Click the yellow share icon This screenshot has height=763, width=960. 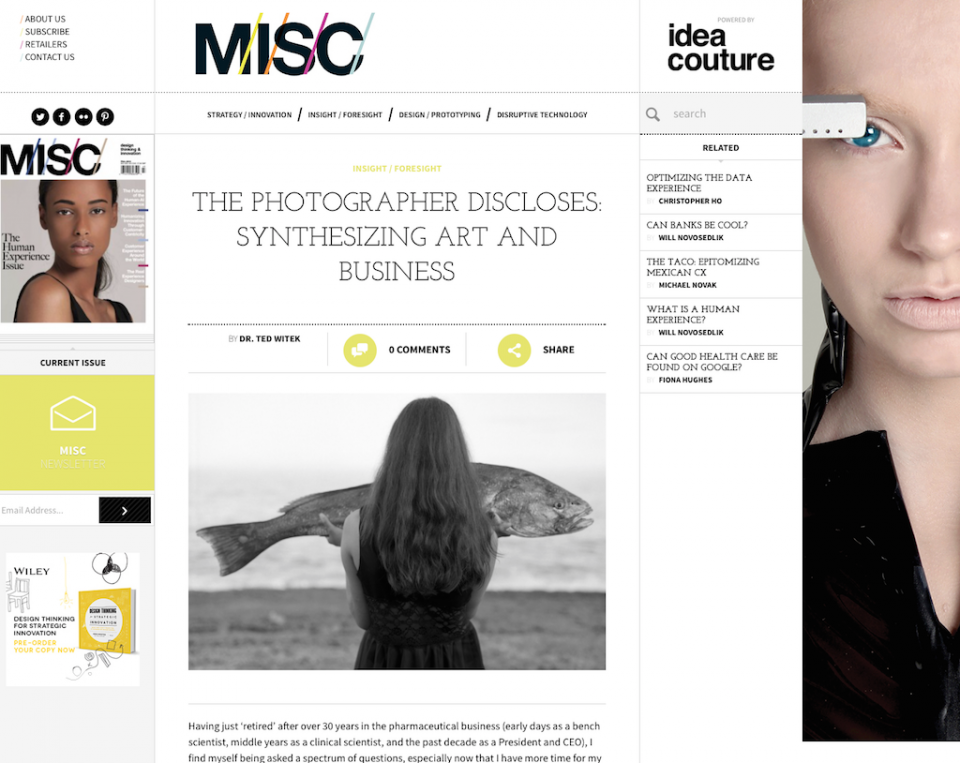(514, 350)
